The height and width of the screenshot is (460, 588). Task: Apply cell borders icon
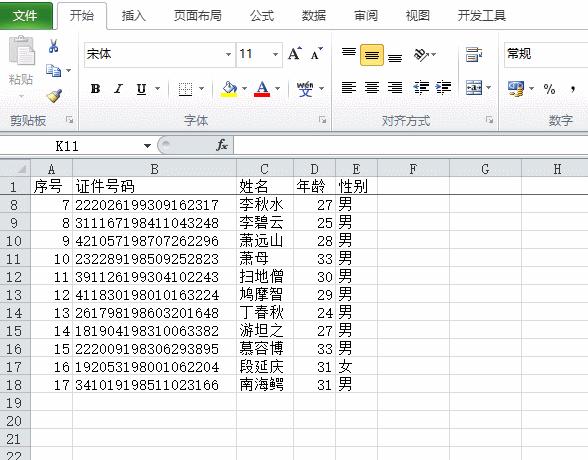tap(185, 89)
